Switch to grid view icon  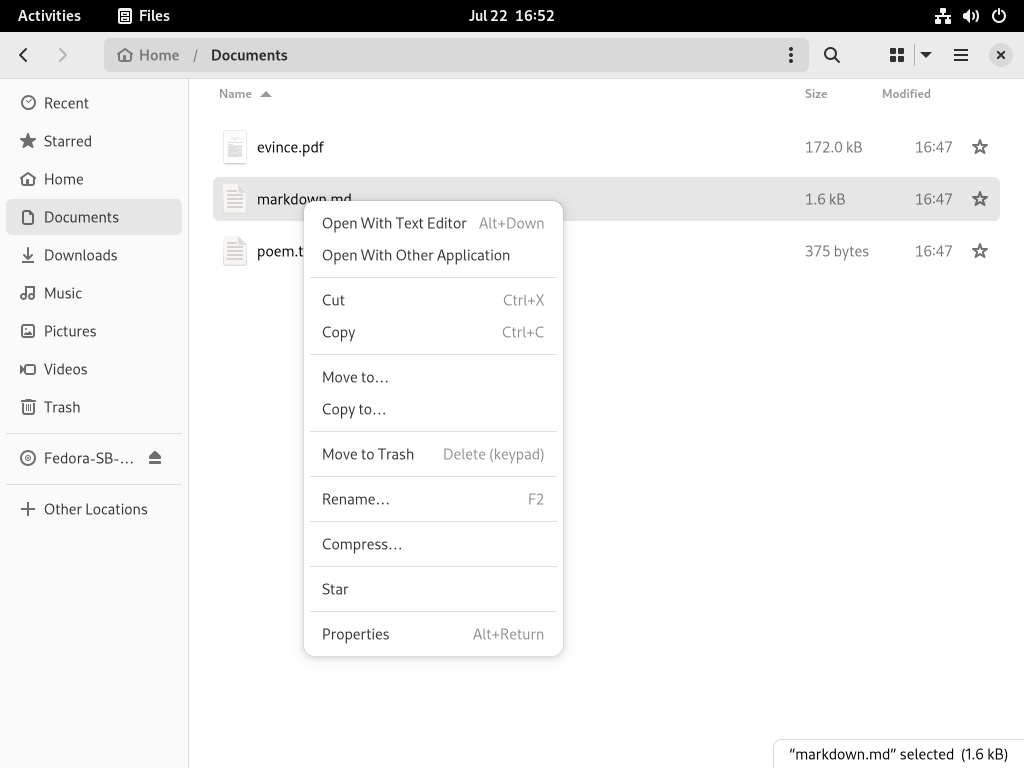(897, 55)
